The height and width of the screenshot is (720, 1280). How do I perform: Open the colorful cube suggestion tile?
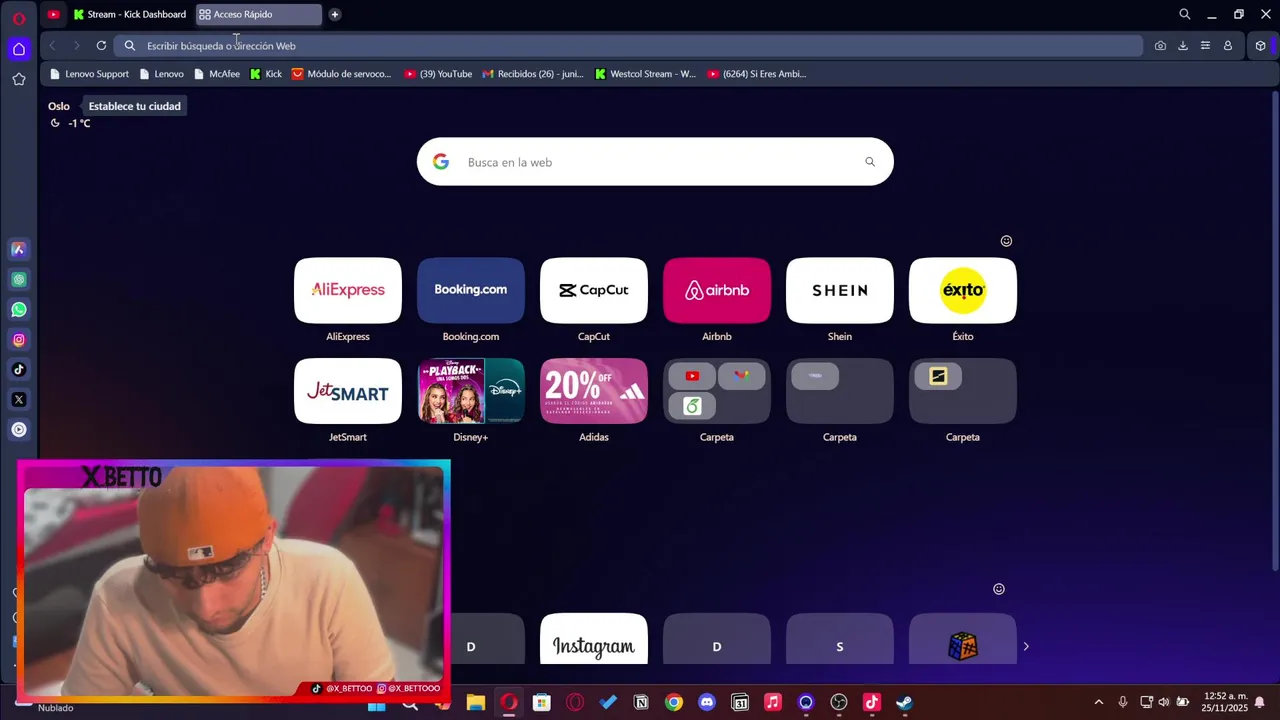point(963,639)
